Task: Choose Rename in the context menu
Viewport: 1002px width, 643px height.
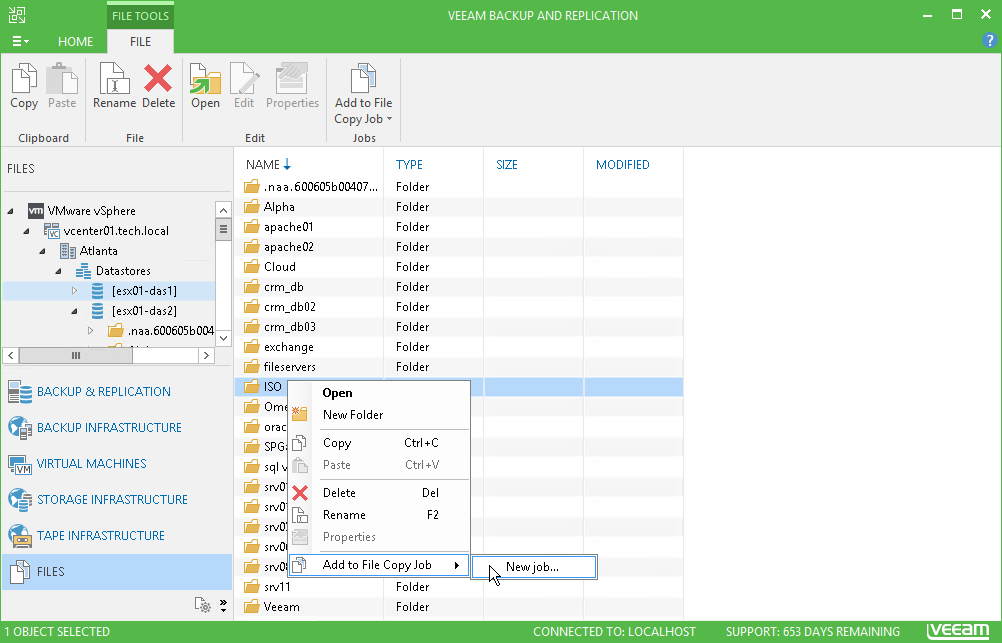Action: [380, 515]
